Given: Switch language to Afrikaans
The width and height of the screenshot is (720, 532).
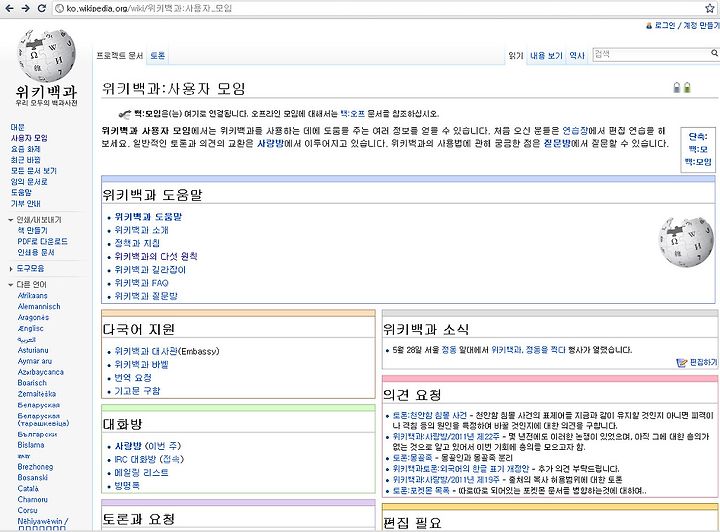Looking at the screenshot, I should tap(33, 296).
